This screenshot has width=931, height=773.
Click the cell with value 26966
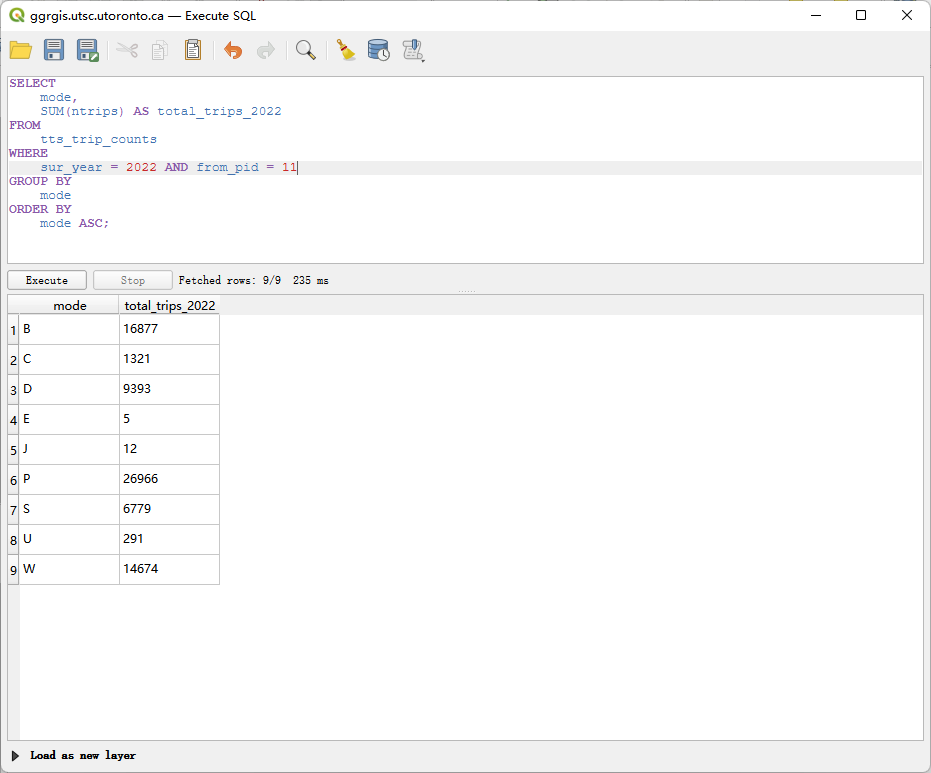tap(169, 479)
